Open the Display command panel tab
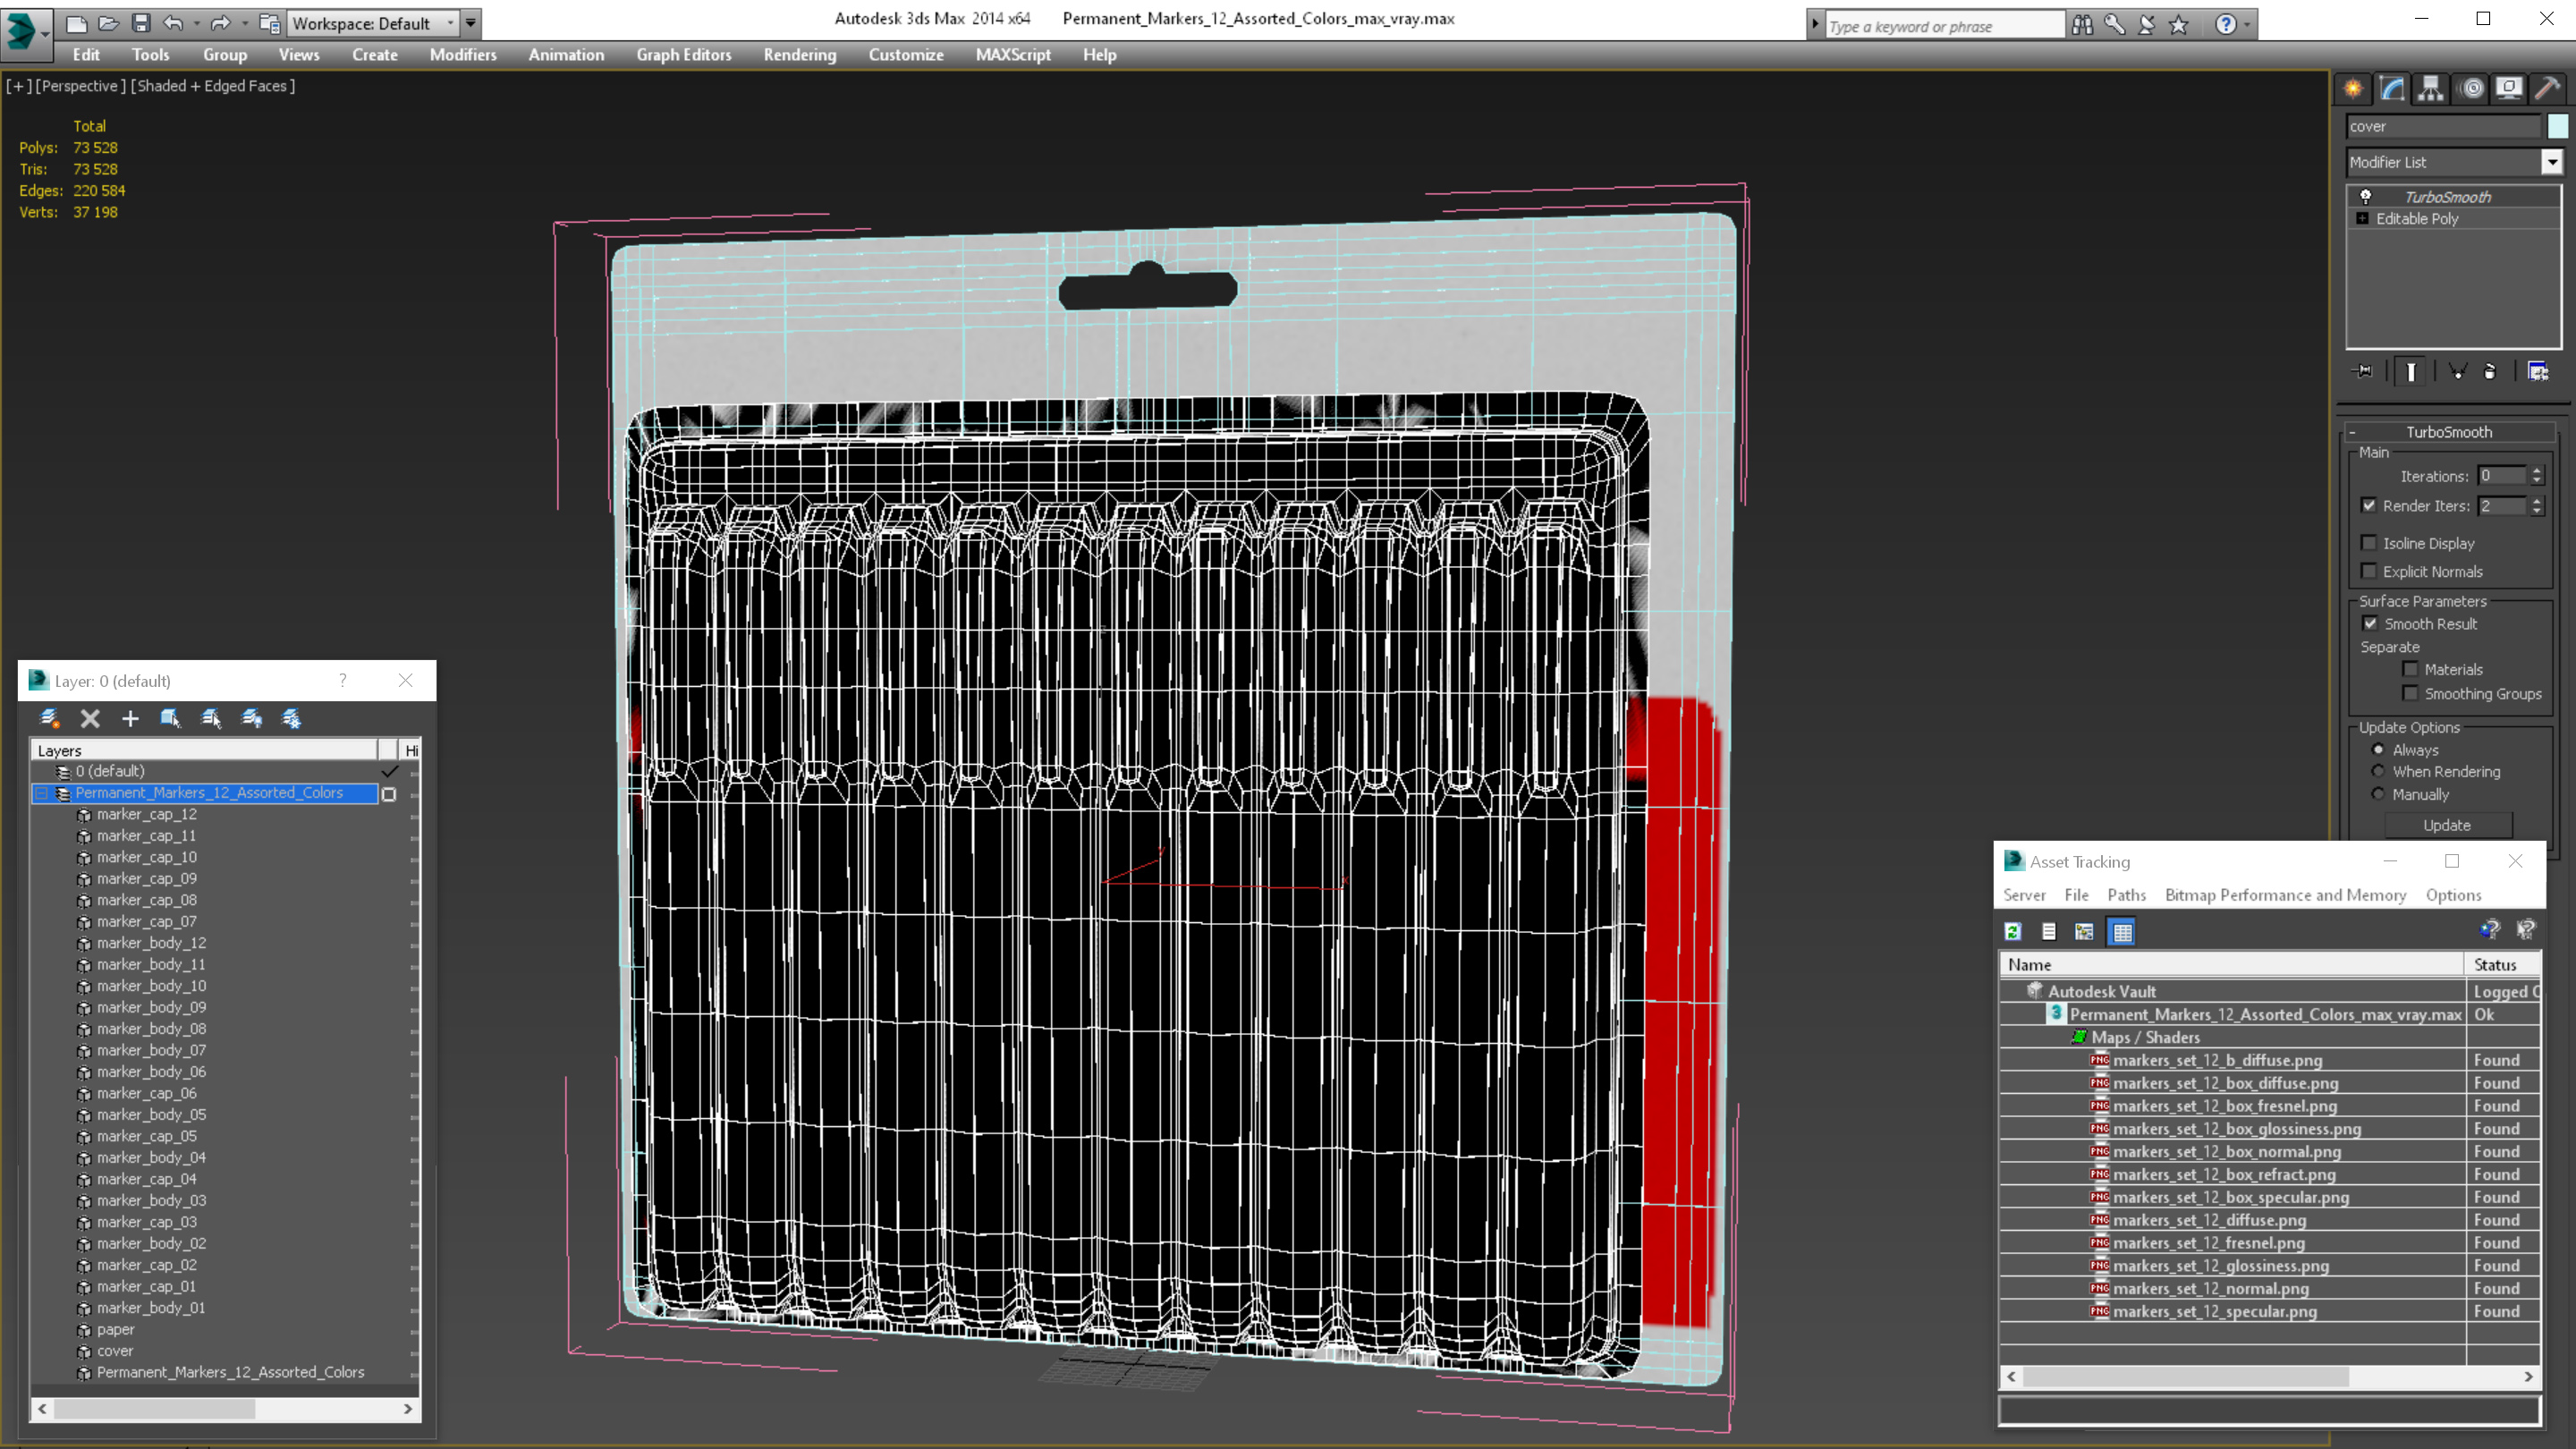This screenshot has height=1449, width=2576. click(x=2508, y=89)
